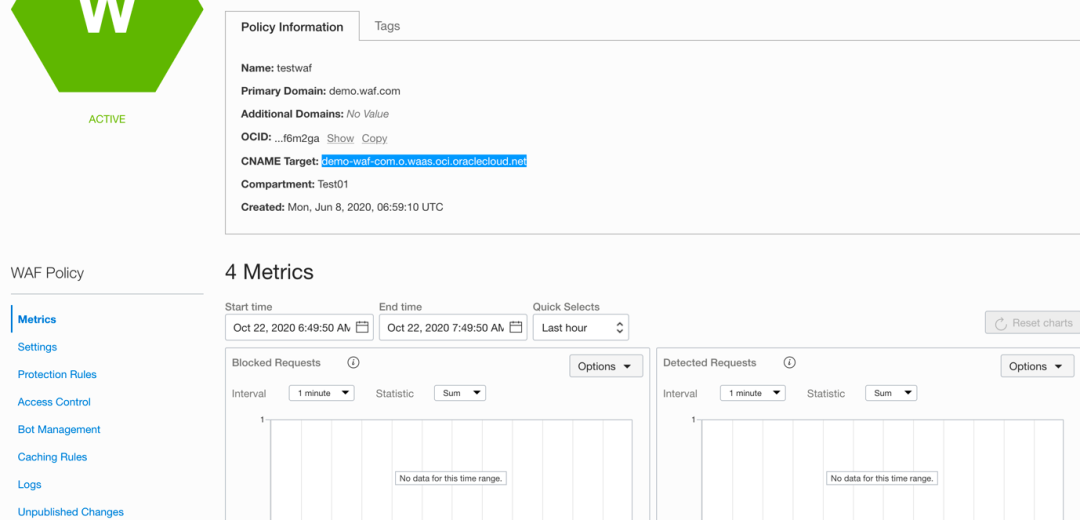Image resolution: width=1080 pixels, height=520 pixels.
Task: Open Blocked Requests Options menu
Action: pyautogui.click(x=605, y=366)
